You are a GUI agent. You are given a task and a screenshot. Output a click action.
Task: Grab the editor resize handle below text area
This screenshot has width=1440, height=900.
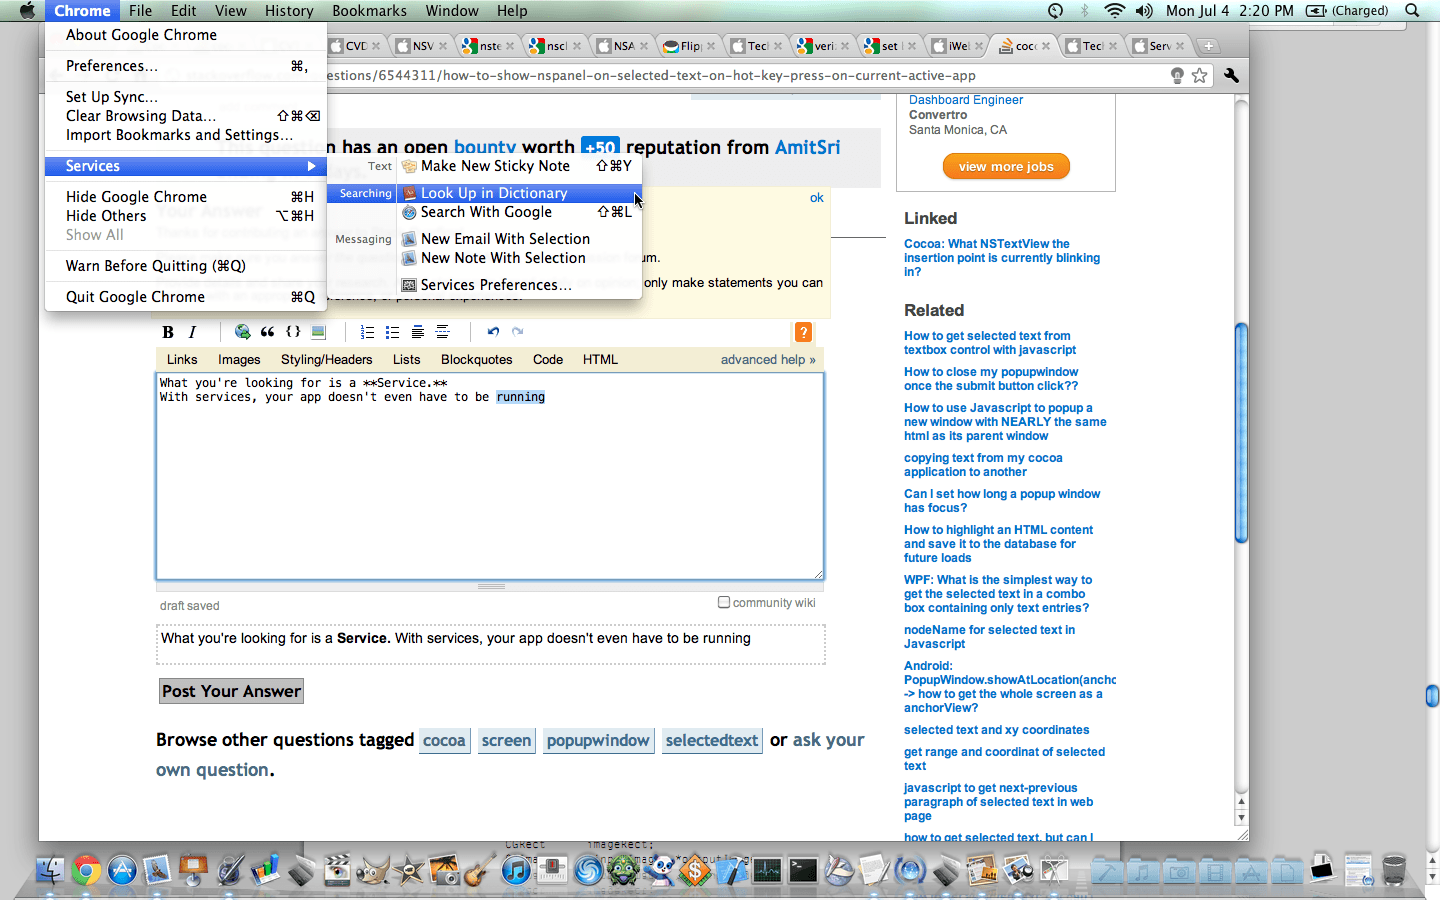click(x=491, y=586)
